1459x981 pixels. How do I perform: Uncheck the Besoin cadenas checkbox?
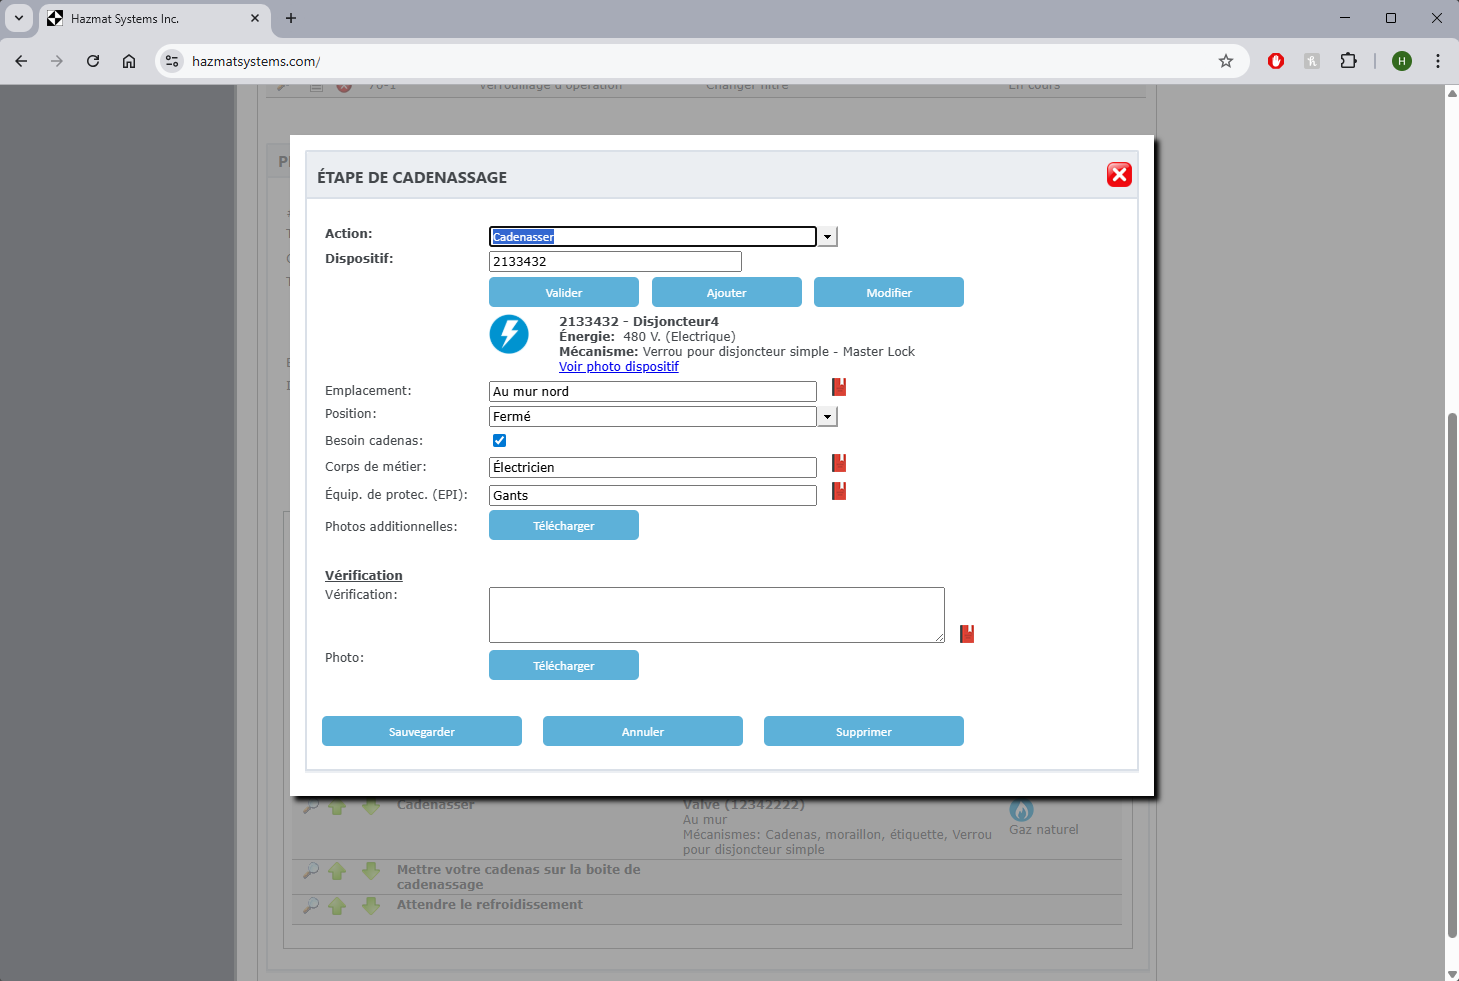click(500, 441)
